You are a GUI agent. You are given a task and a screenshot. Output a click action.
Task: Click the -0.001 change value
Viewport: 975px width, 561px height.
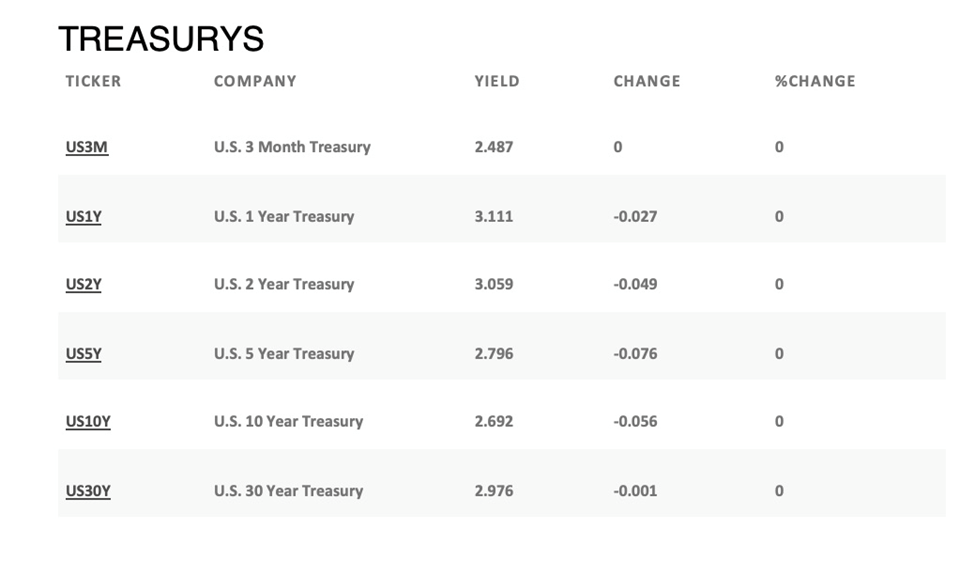point(635,490)
